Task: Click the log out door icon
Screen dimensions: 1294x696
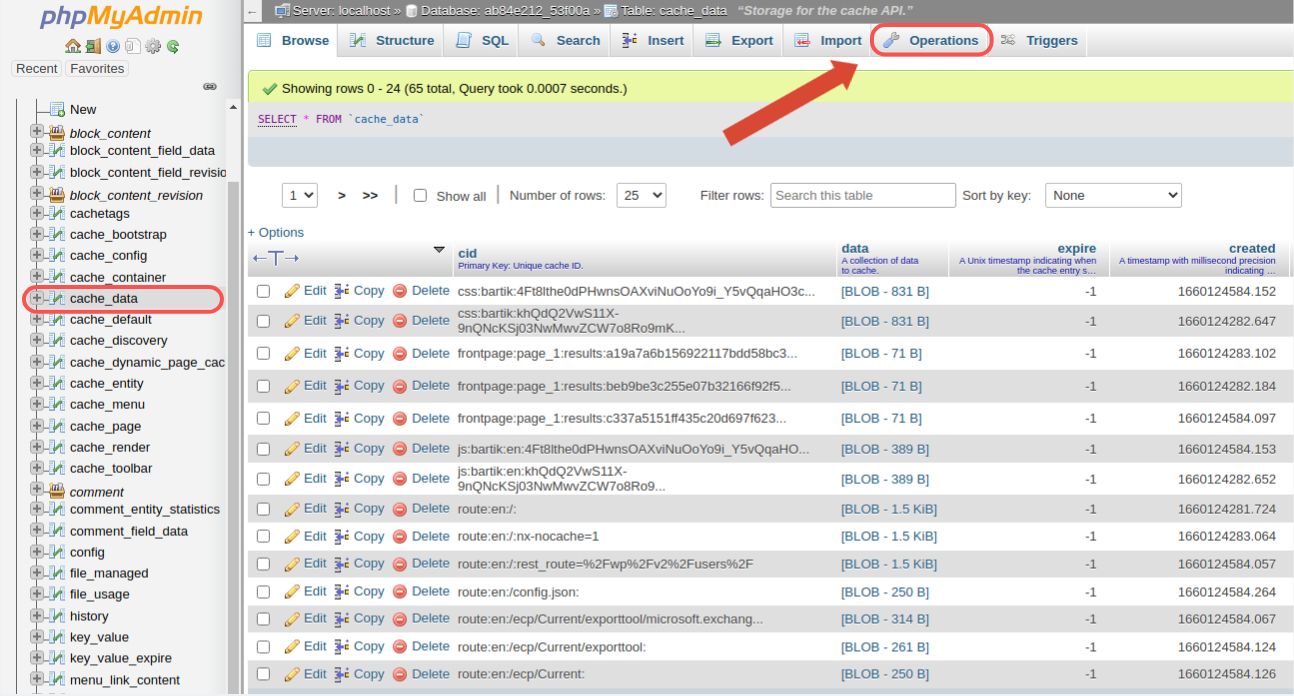Action: click(92, 46)
